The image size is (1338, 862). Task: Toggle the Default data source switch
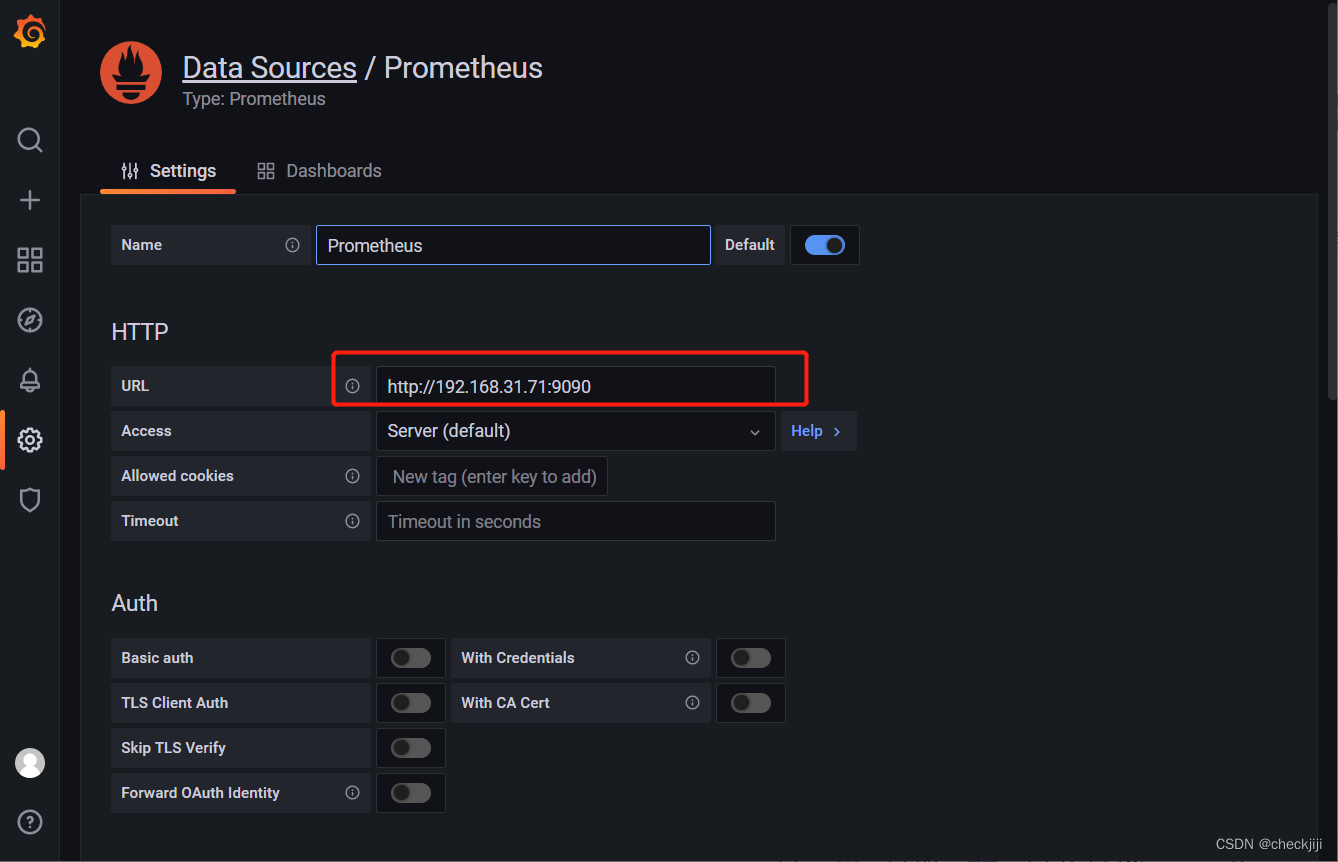(824, 245)
